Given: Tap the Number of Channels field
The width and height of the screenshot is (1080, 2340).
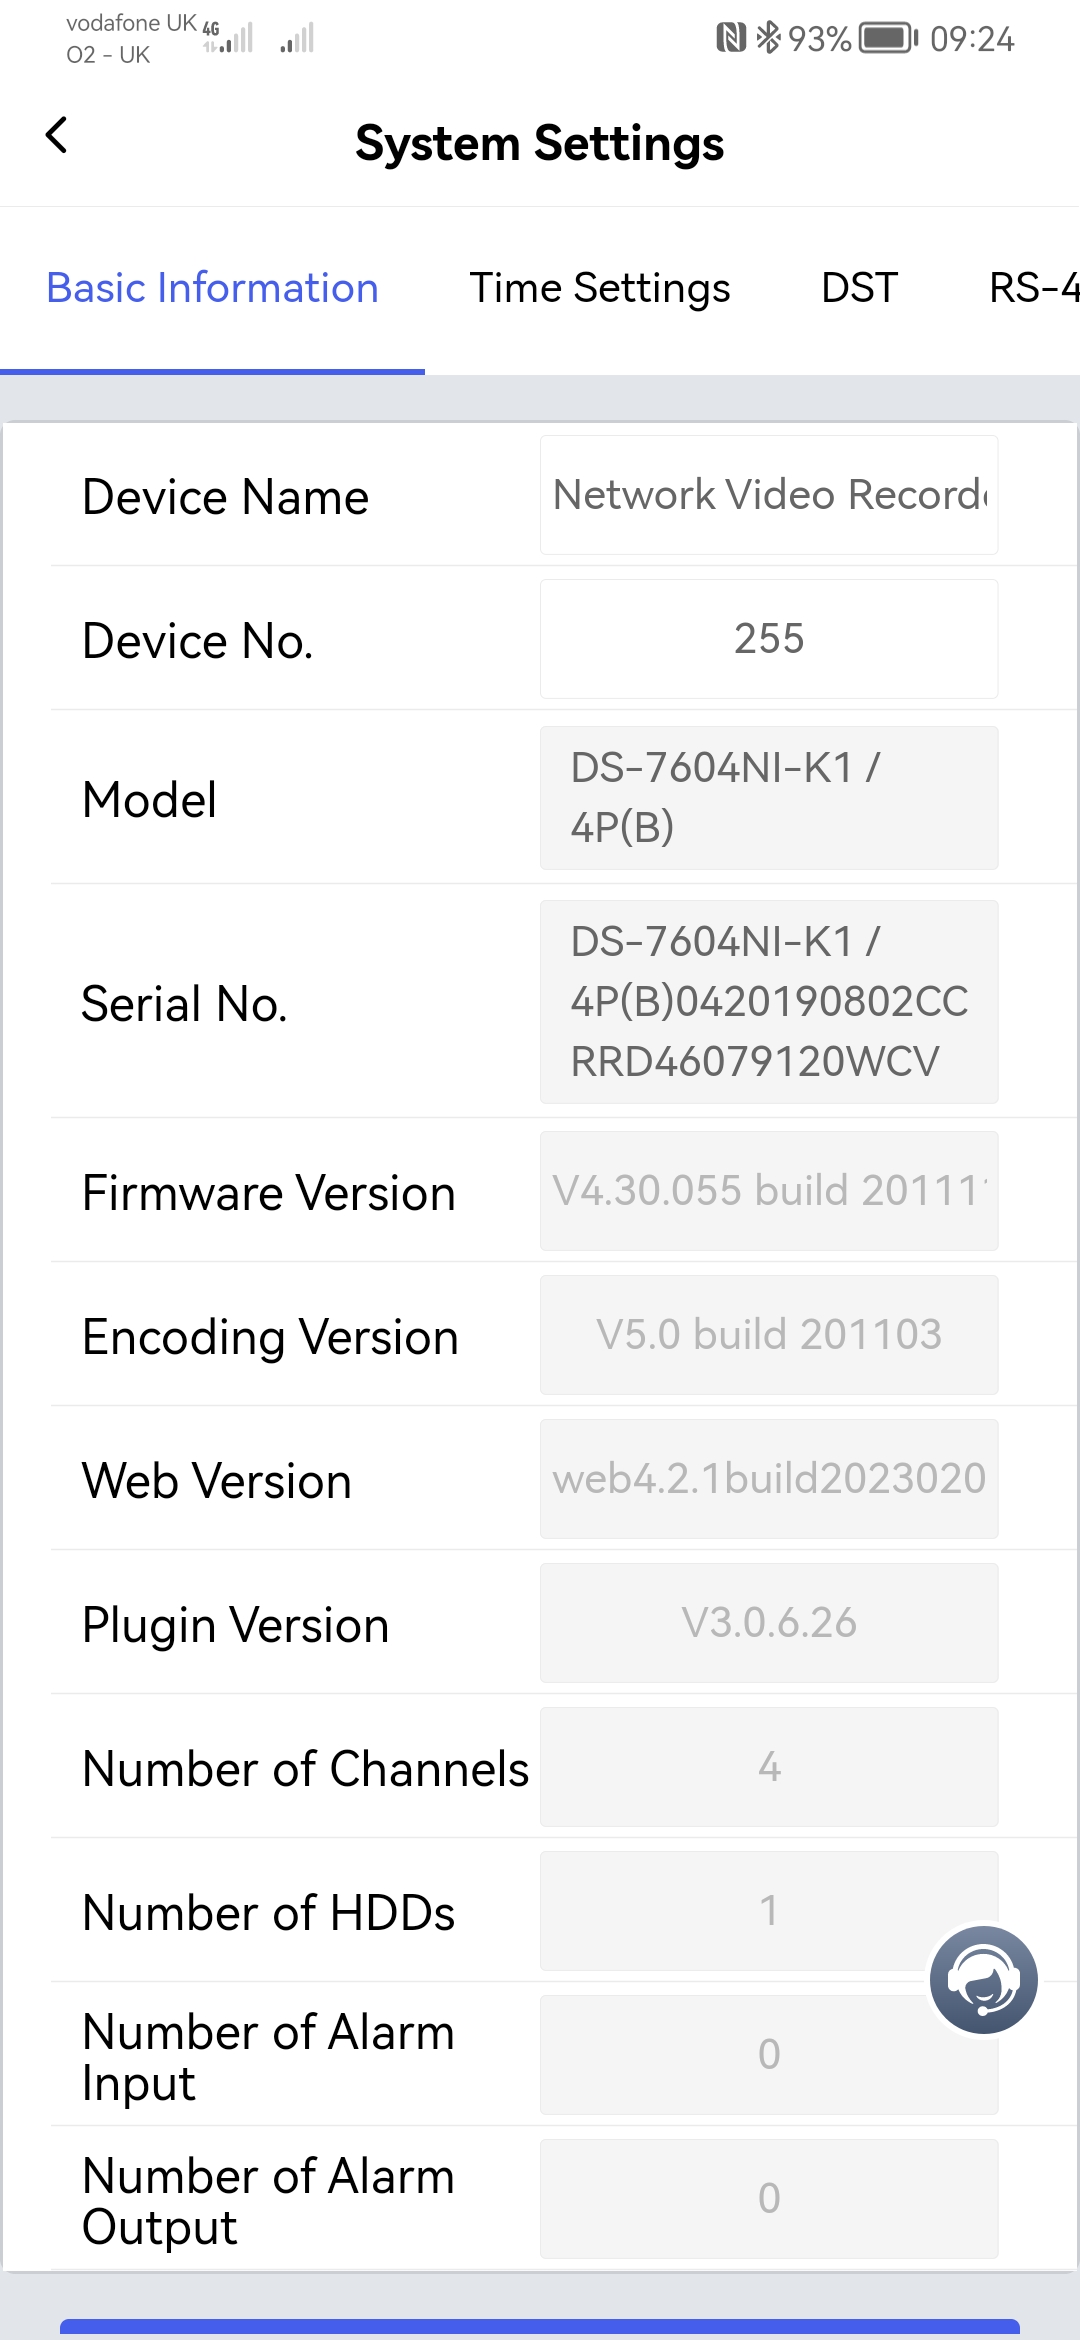Looking at the screenshot, I should tap(769, 1767).
